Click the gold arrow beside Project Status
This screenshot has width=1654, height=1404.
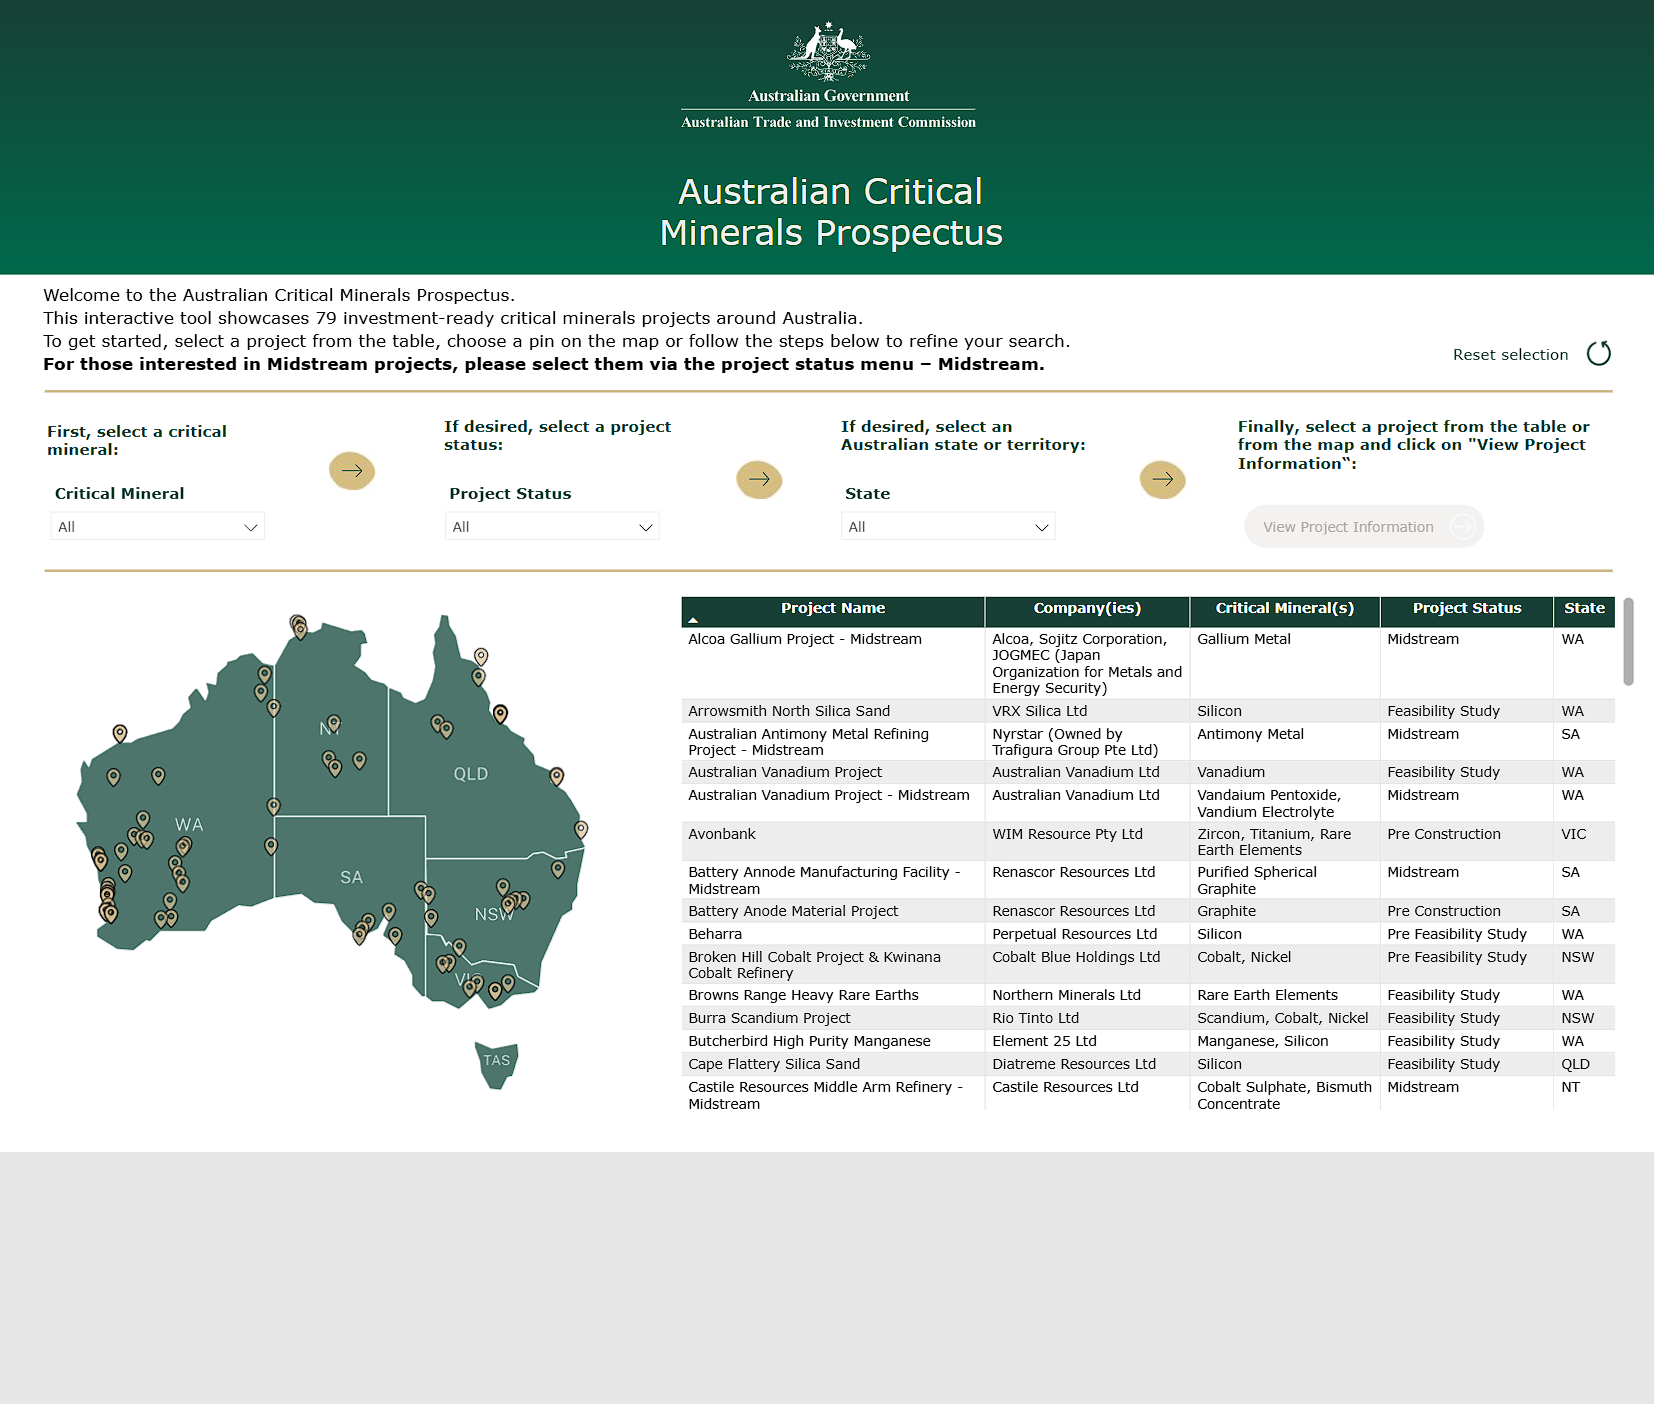759,479
